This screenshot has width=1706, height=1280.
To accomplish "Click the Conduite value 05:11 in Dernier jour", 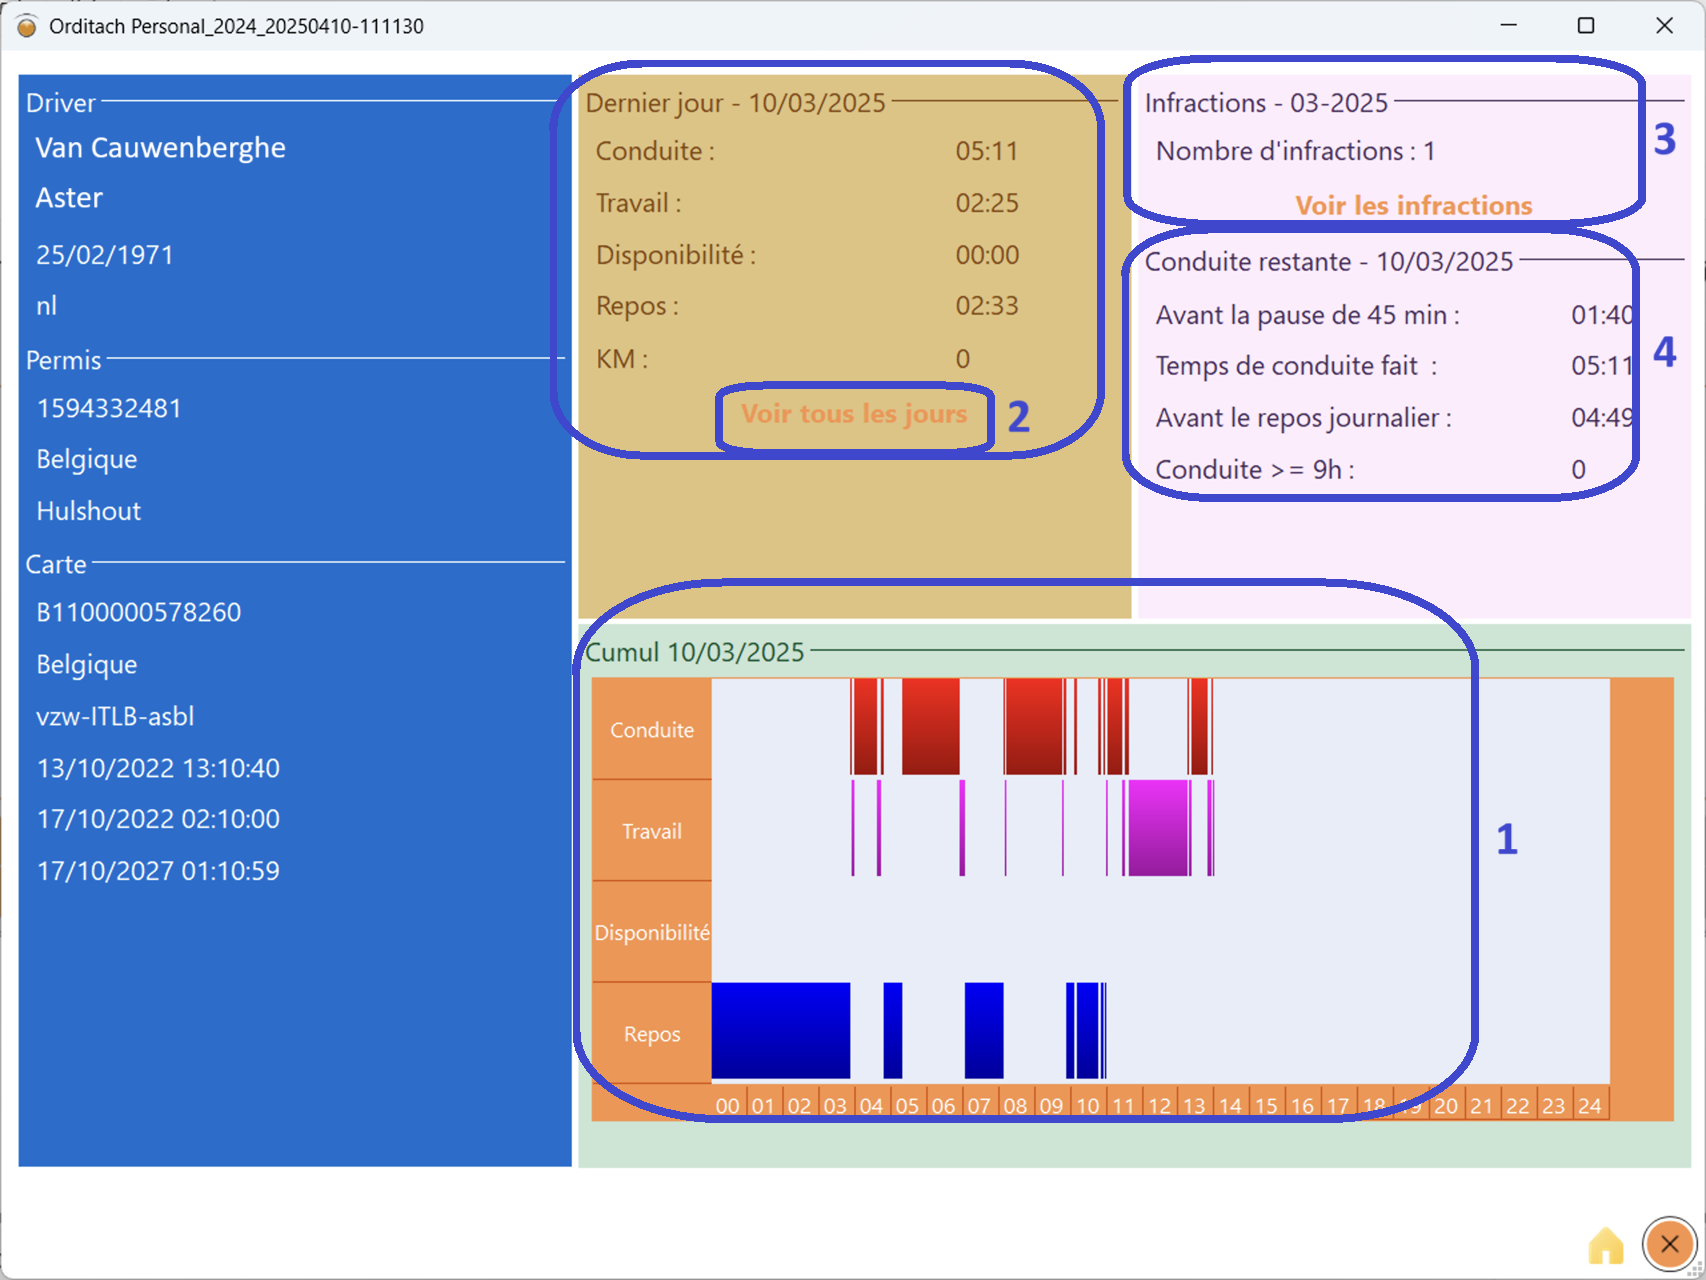I will 987,151.
